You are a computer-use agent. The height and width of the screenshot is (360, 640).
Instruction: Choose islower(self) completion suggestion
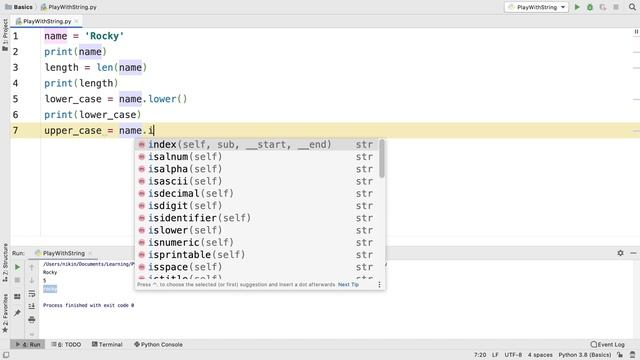click(257, 230)
